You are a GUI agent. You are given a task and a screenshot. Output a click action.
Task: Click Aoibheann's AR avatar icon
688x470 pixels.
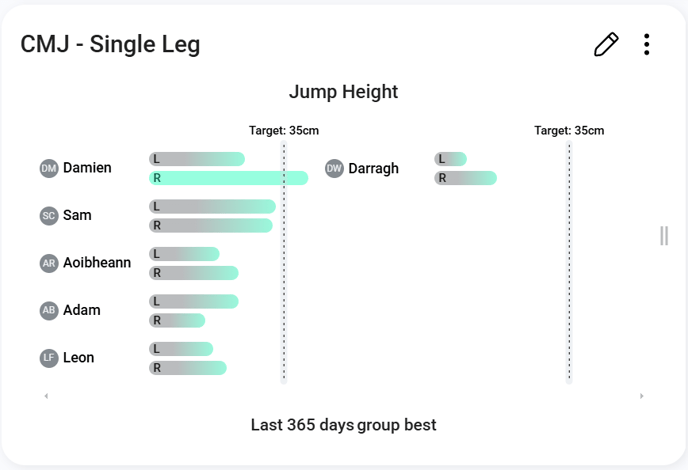(49, 263)
